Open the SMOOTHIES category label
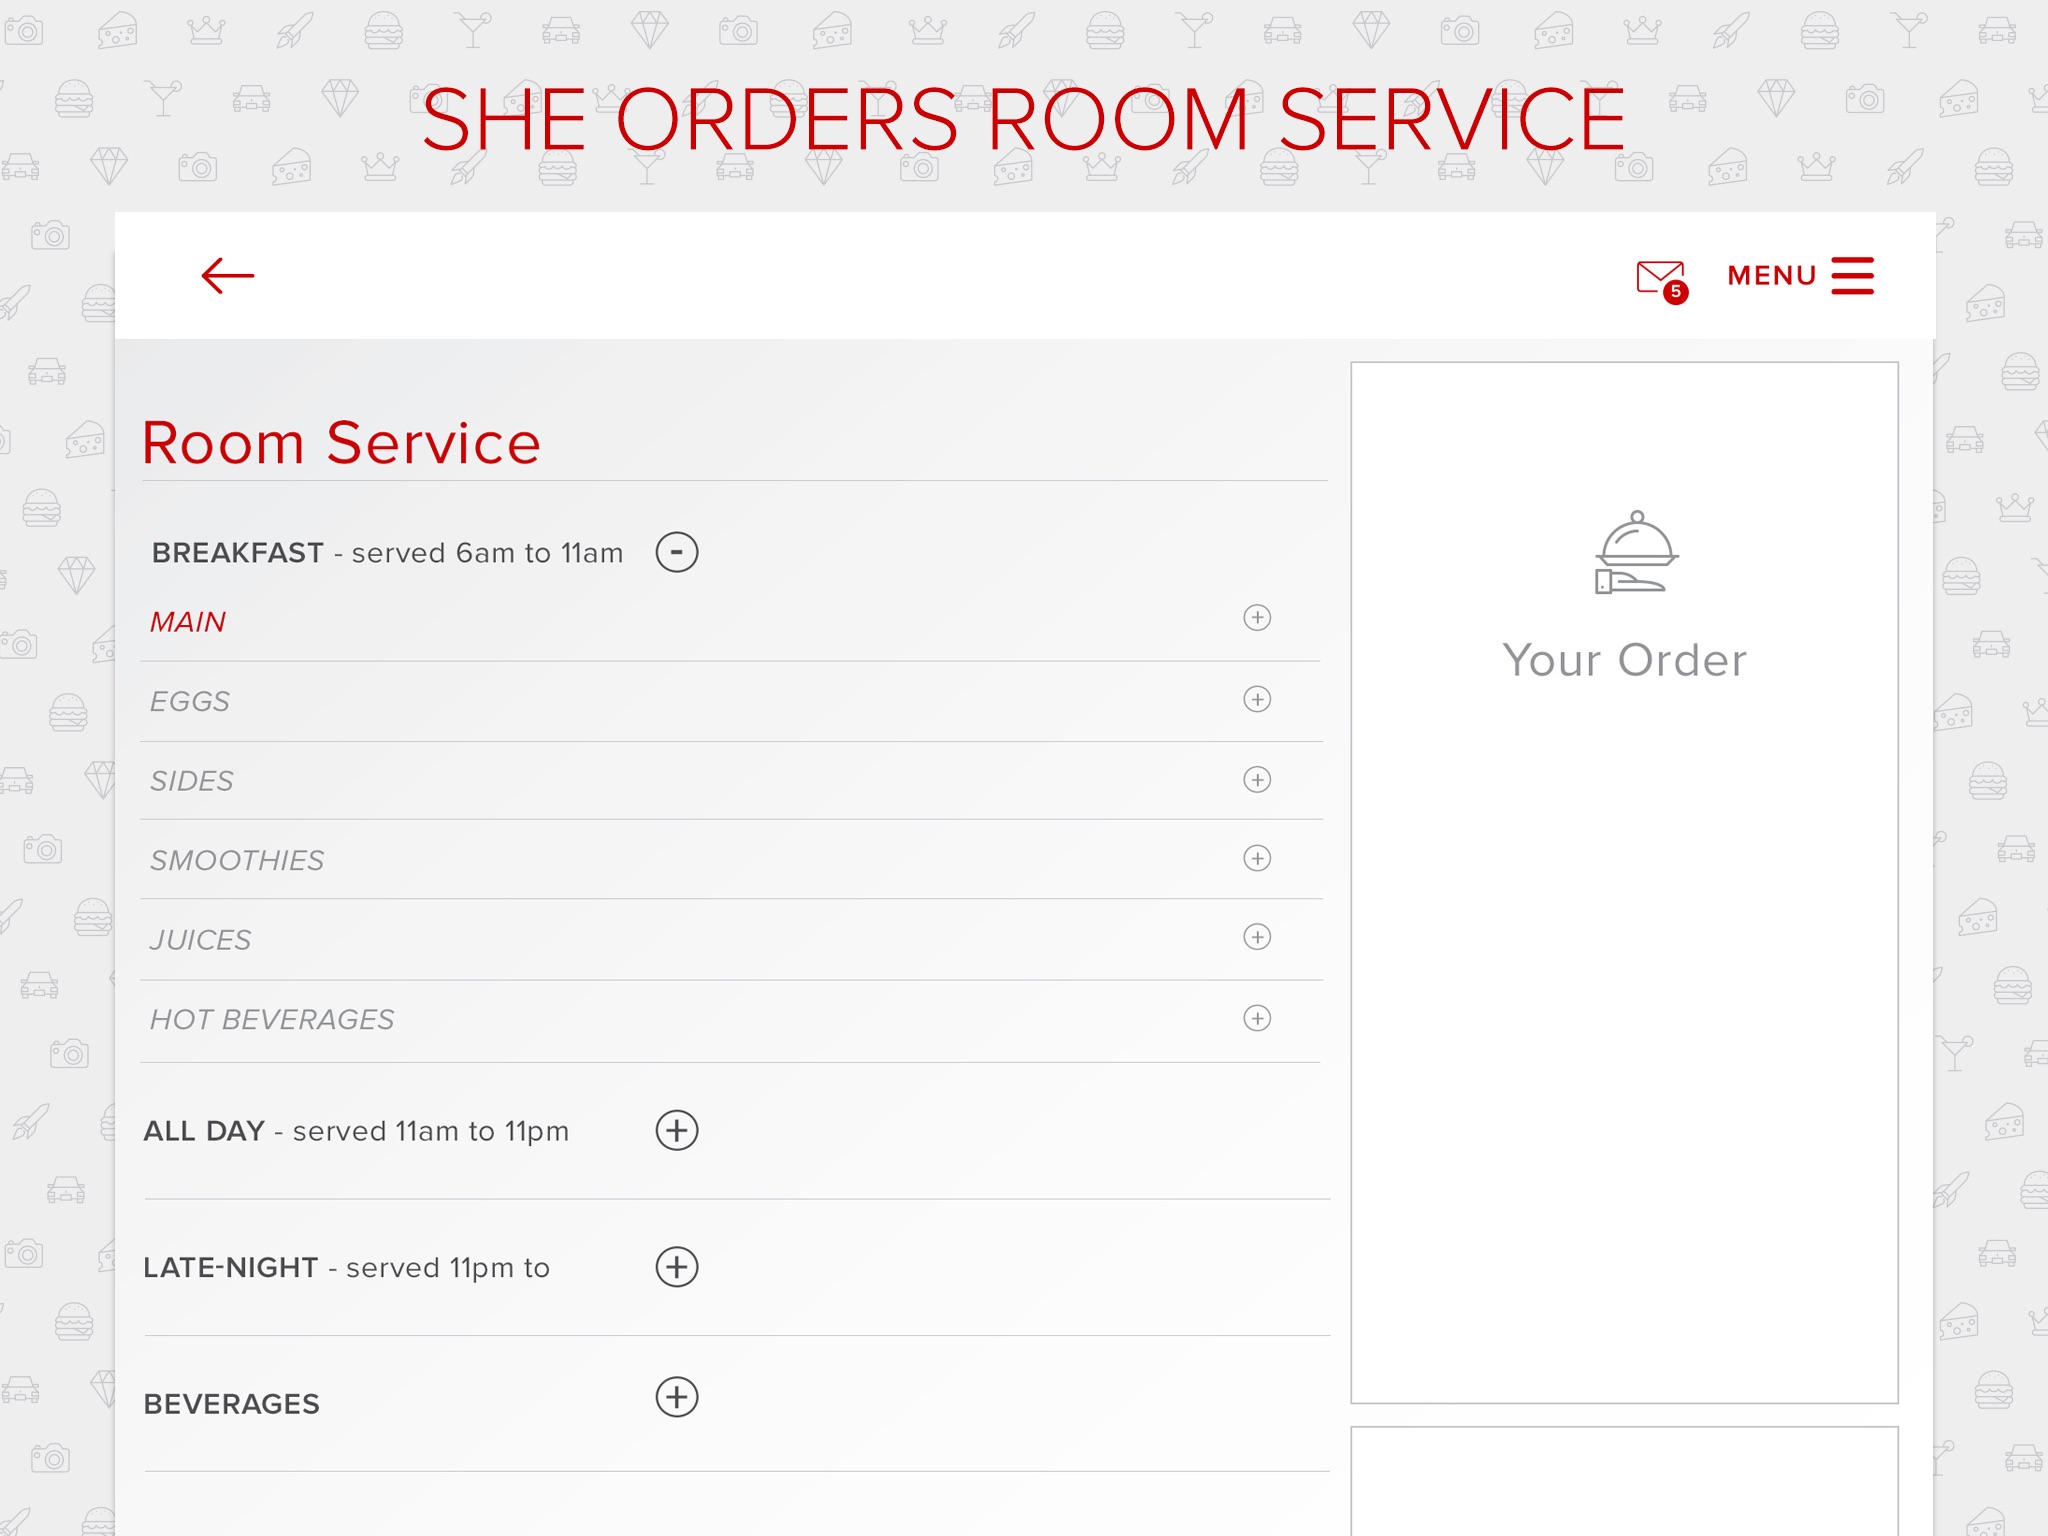This screenshot has width=2048, height=1536. (x=237, y=861)
